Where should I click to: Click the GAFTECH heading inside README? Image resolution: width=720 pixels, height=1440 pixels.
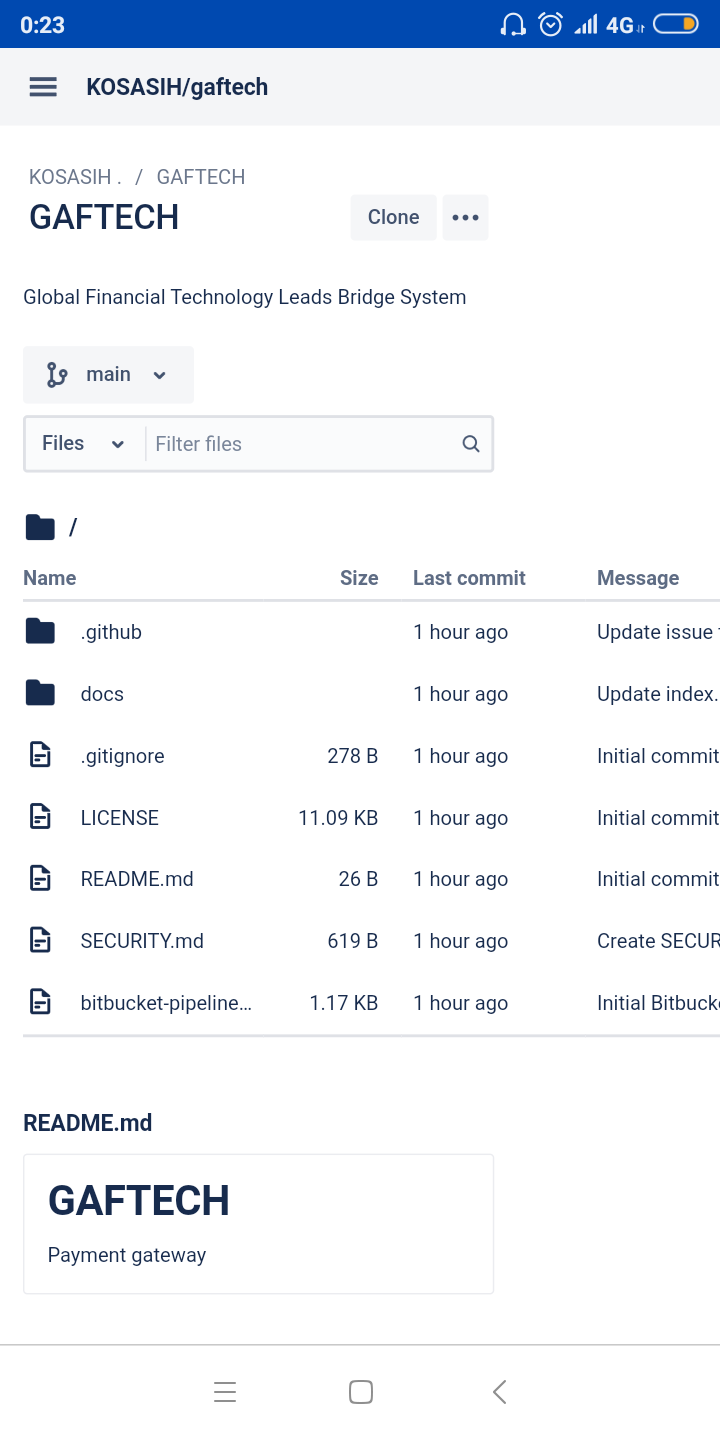click(x=139, y=1201)
